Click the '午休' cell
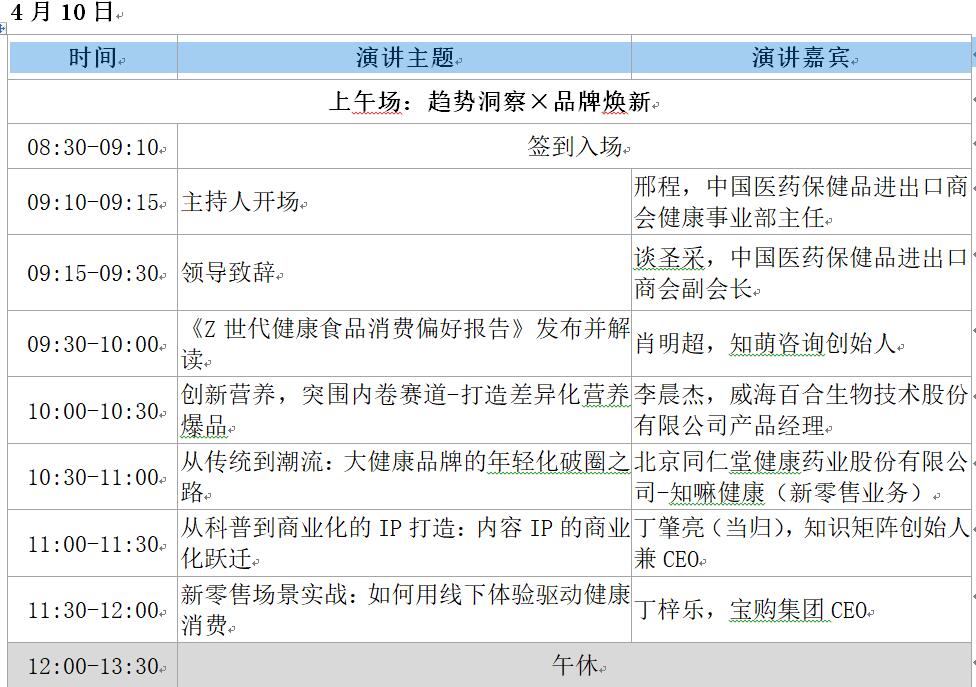Image resolution: width=976 pixels, height=687 pixels. [575, 665]
